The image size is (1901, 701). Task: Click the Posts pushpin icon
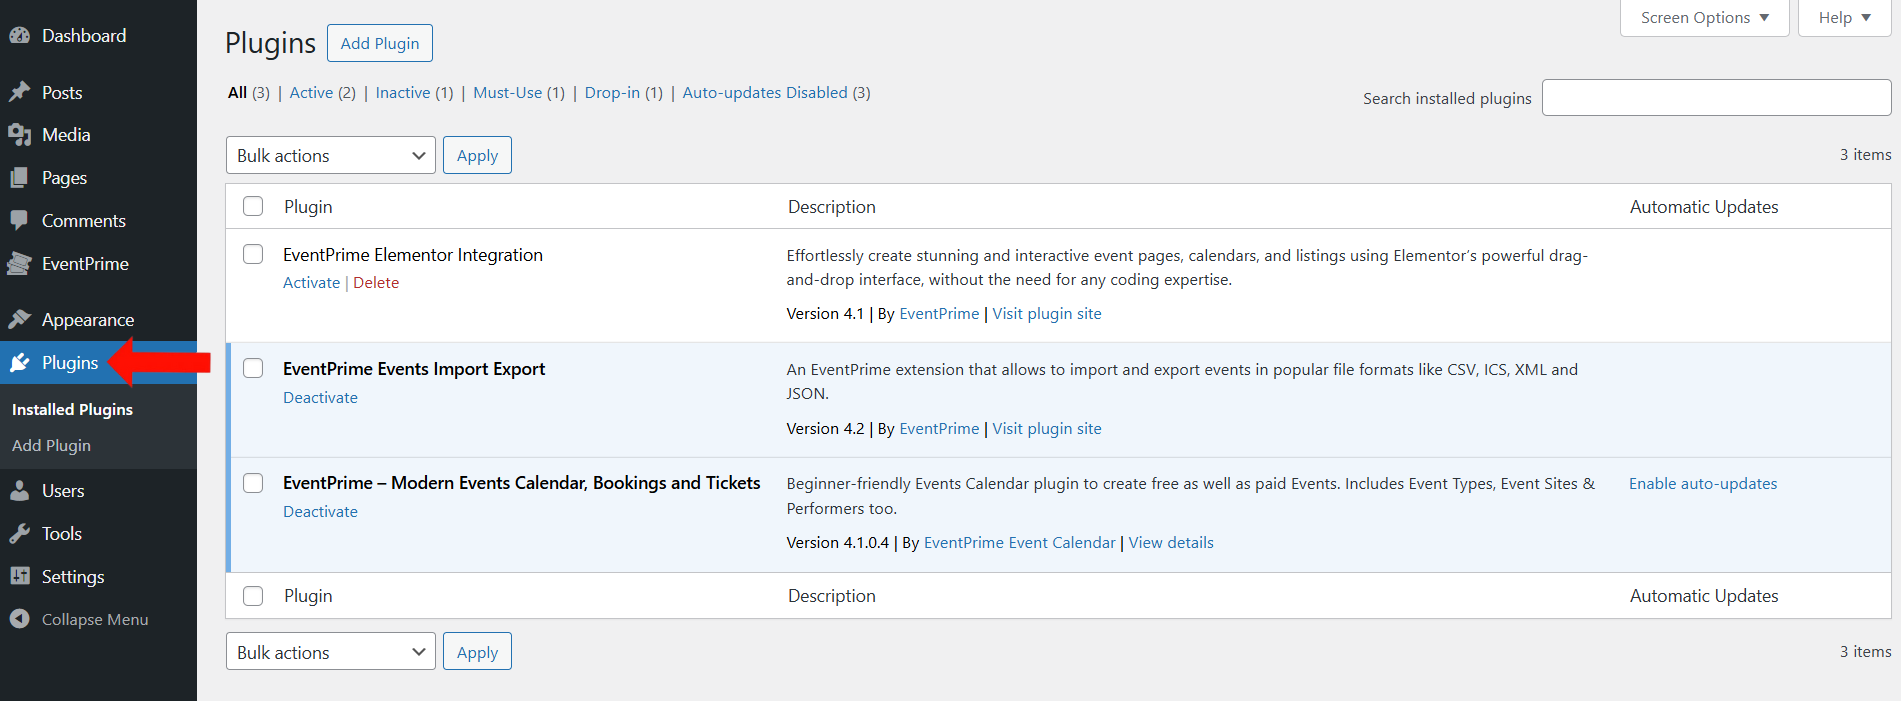point(19,92)
